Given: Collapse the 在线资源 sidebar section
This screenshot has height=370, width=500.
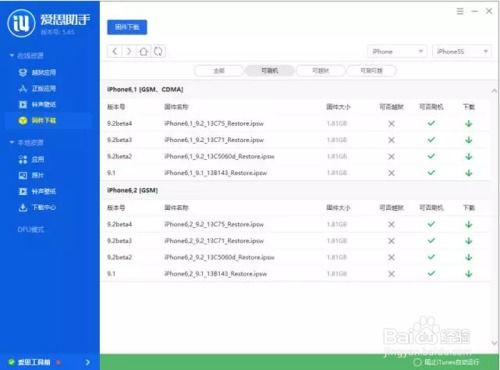Looking at the screenshot, I should click(x=27, y=56).
